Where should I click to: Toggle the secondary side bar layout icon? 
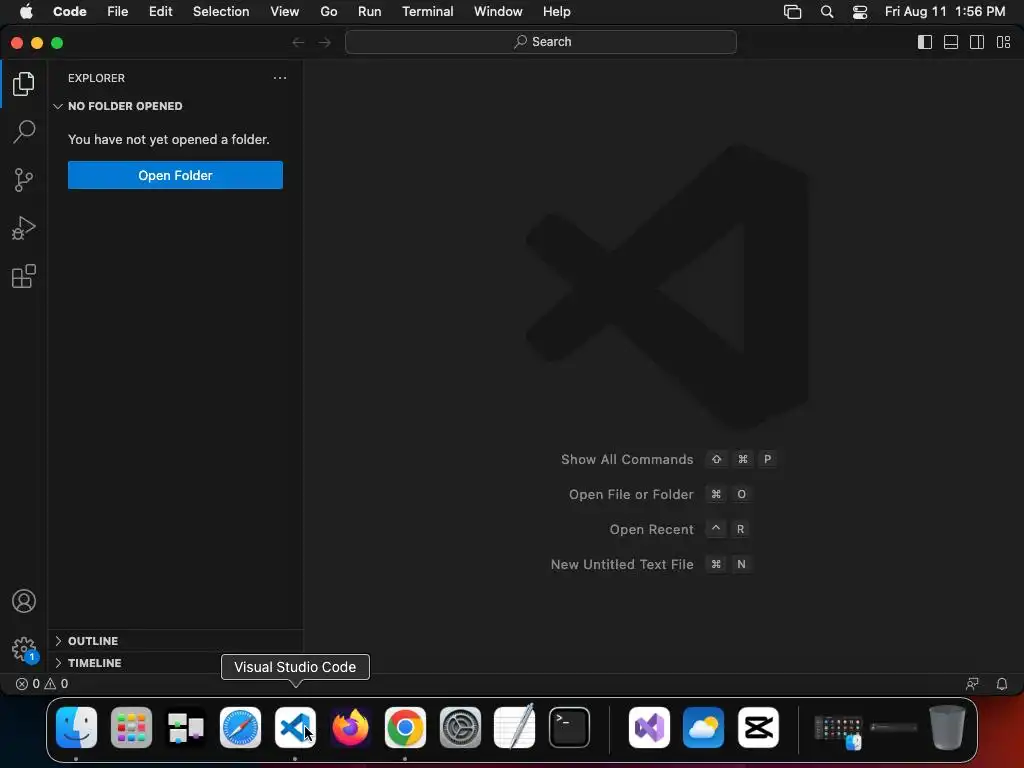[x=977, y=42]
